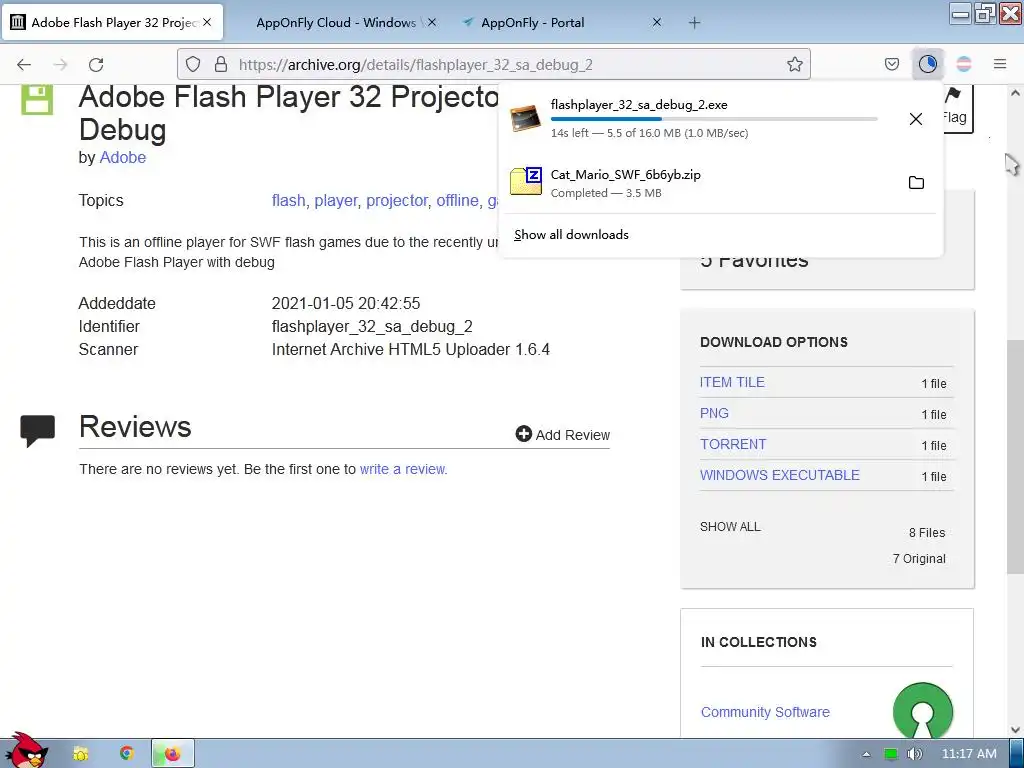The image size is (1024, 768).
Task: Click the page vertical scrollbar thumb
Action: (x=1014, y=457)
